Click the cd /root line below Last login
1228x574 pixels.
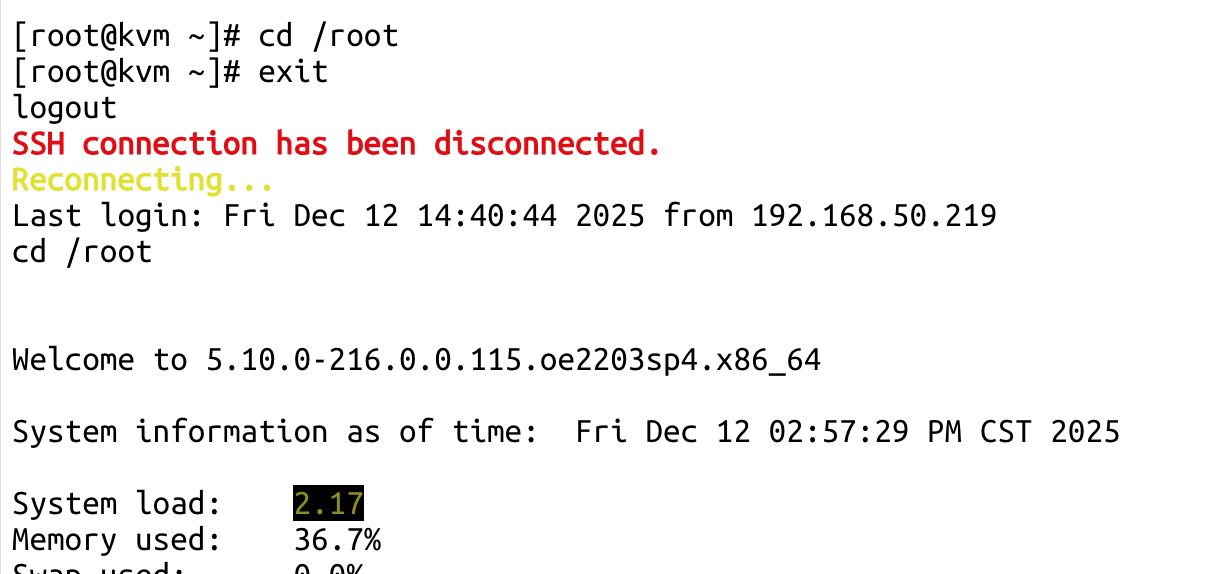click(x=82, y=251)
